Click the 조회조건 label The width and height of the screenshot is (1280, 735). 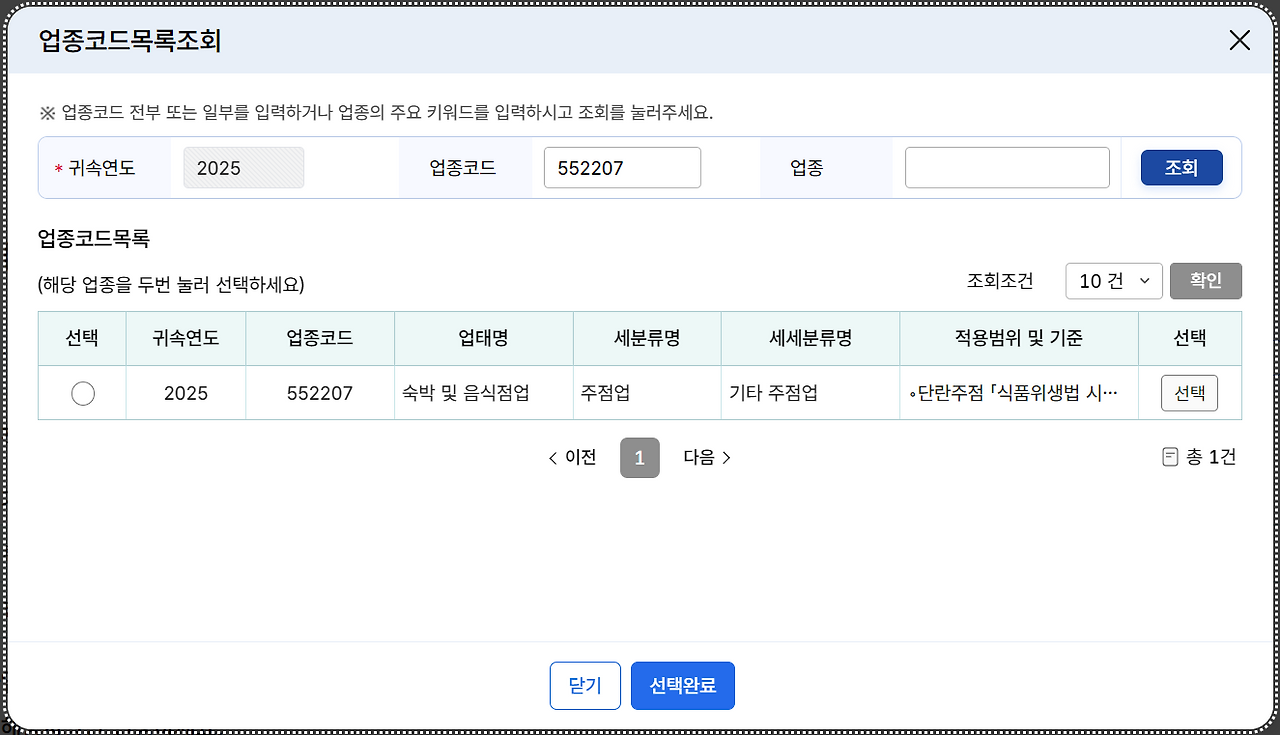coord(1000,281)
